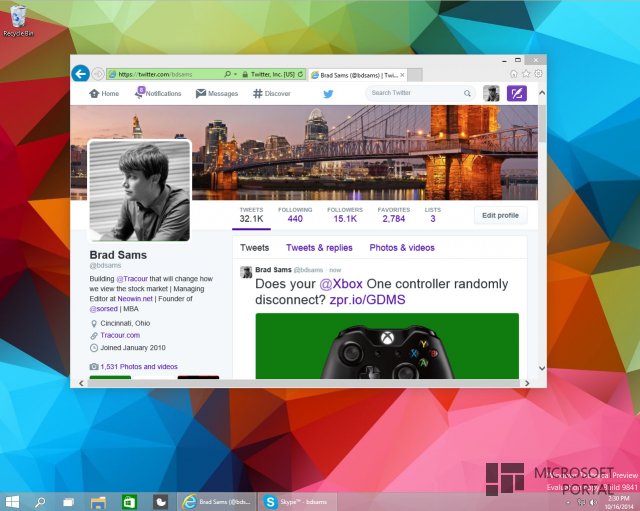Open Twitter Messages

(217, 93)
